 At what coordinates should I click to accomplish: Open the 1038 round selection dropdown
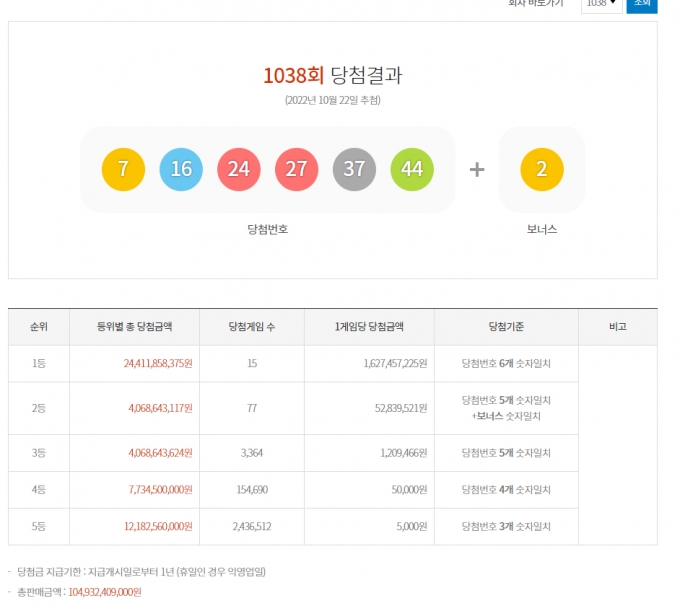coord(600,4)
